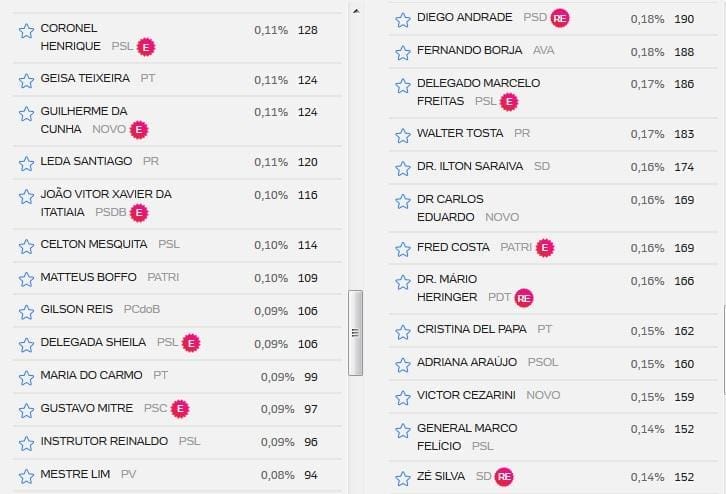Screen dimensions: 726x494
Task: Click the RE badge next to Zé Silva
Action: coord(504,477)
